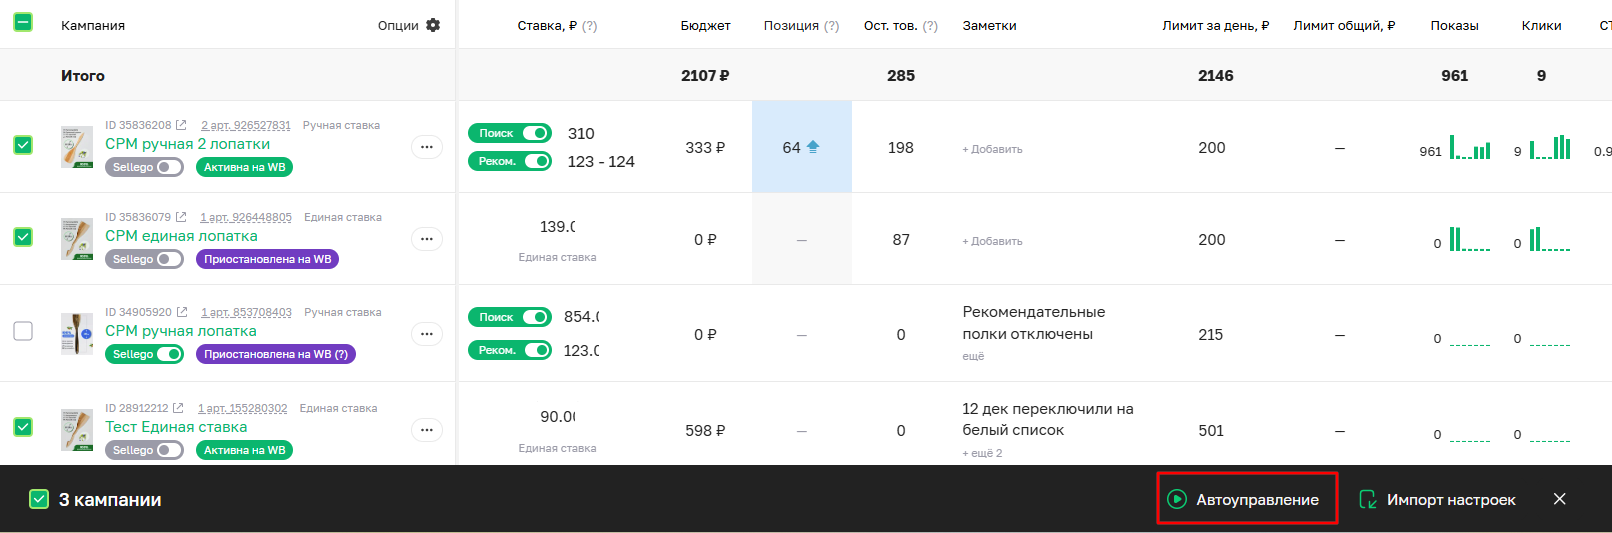Open external link icon beside ID 35836208
This screenshot has height=533, width=1612.
pyautogui.click(x=181, y=125)
